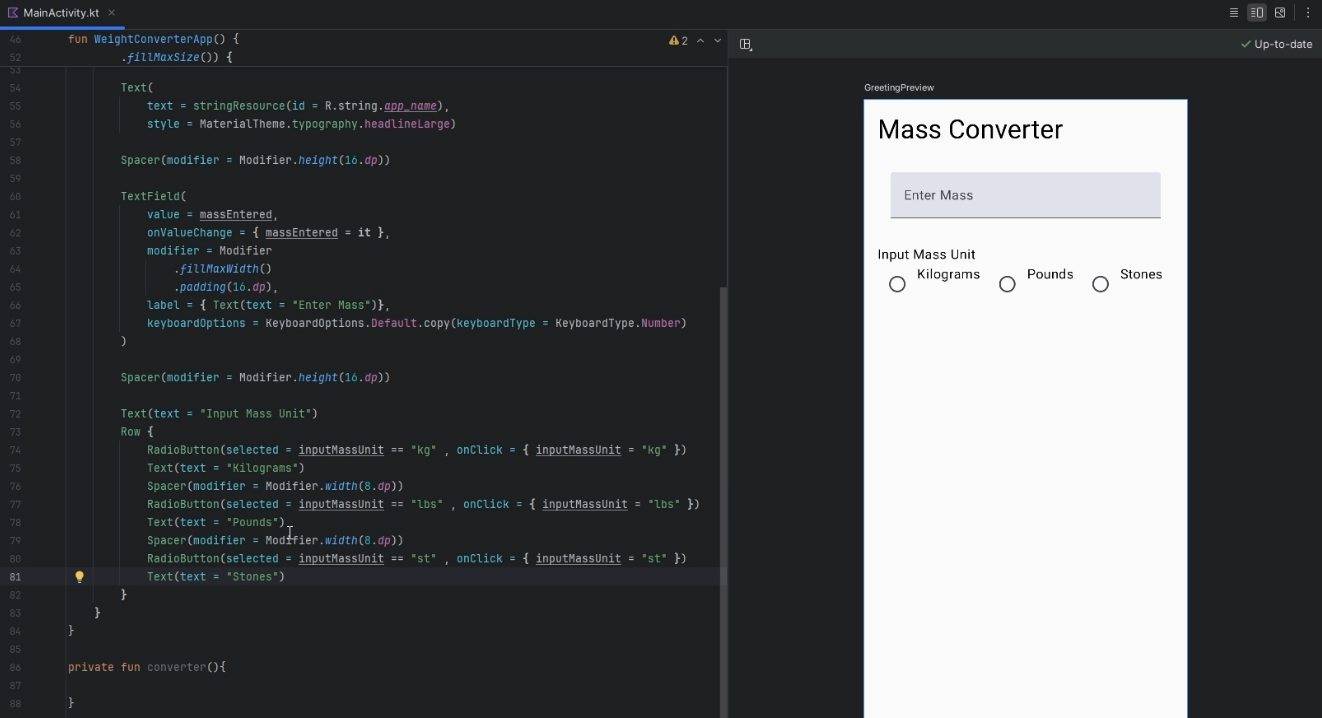Click the RadioButton line for "lbs"
The image size is (1322, 718).
click(x=423, y=504)
